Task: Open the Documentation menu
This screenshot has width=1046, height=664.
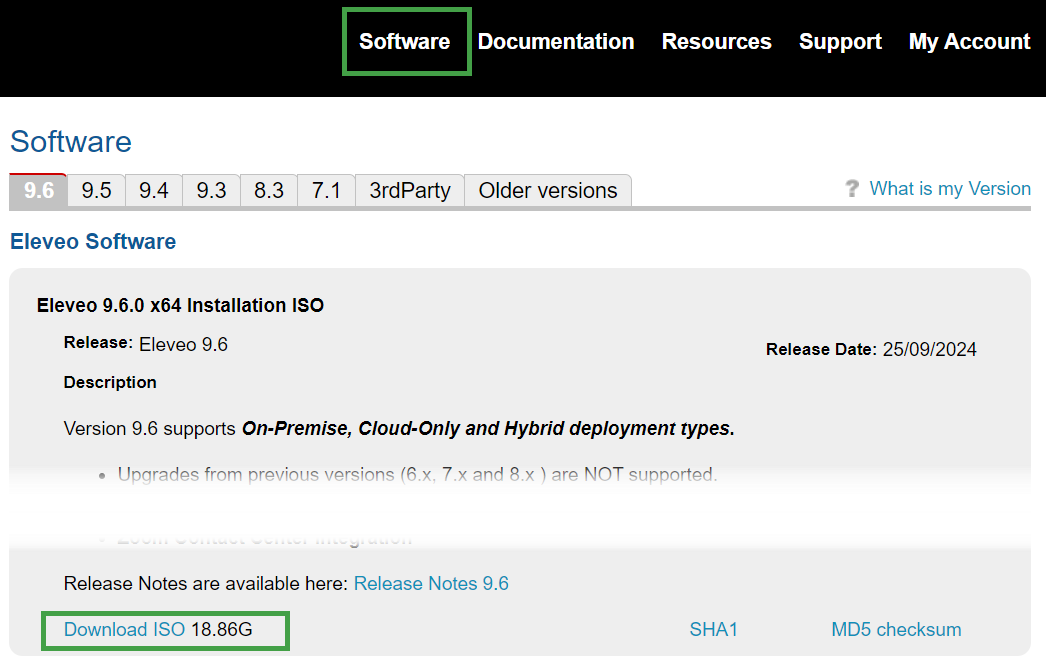Action: pos(556,42)
